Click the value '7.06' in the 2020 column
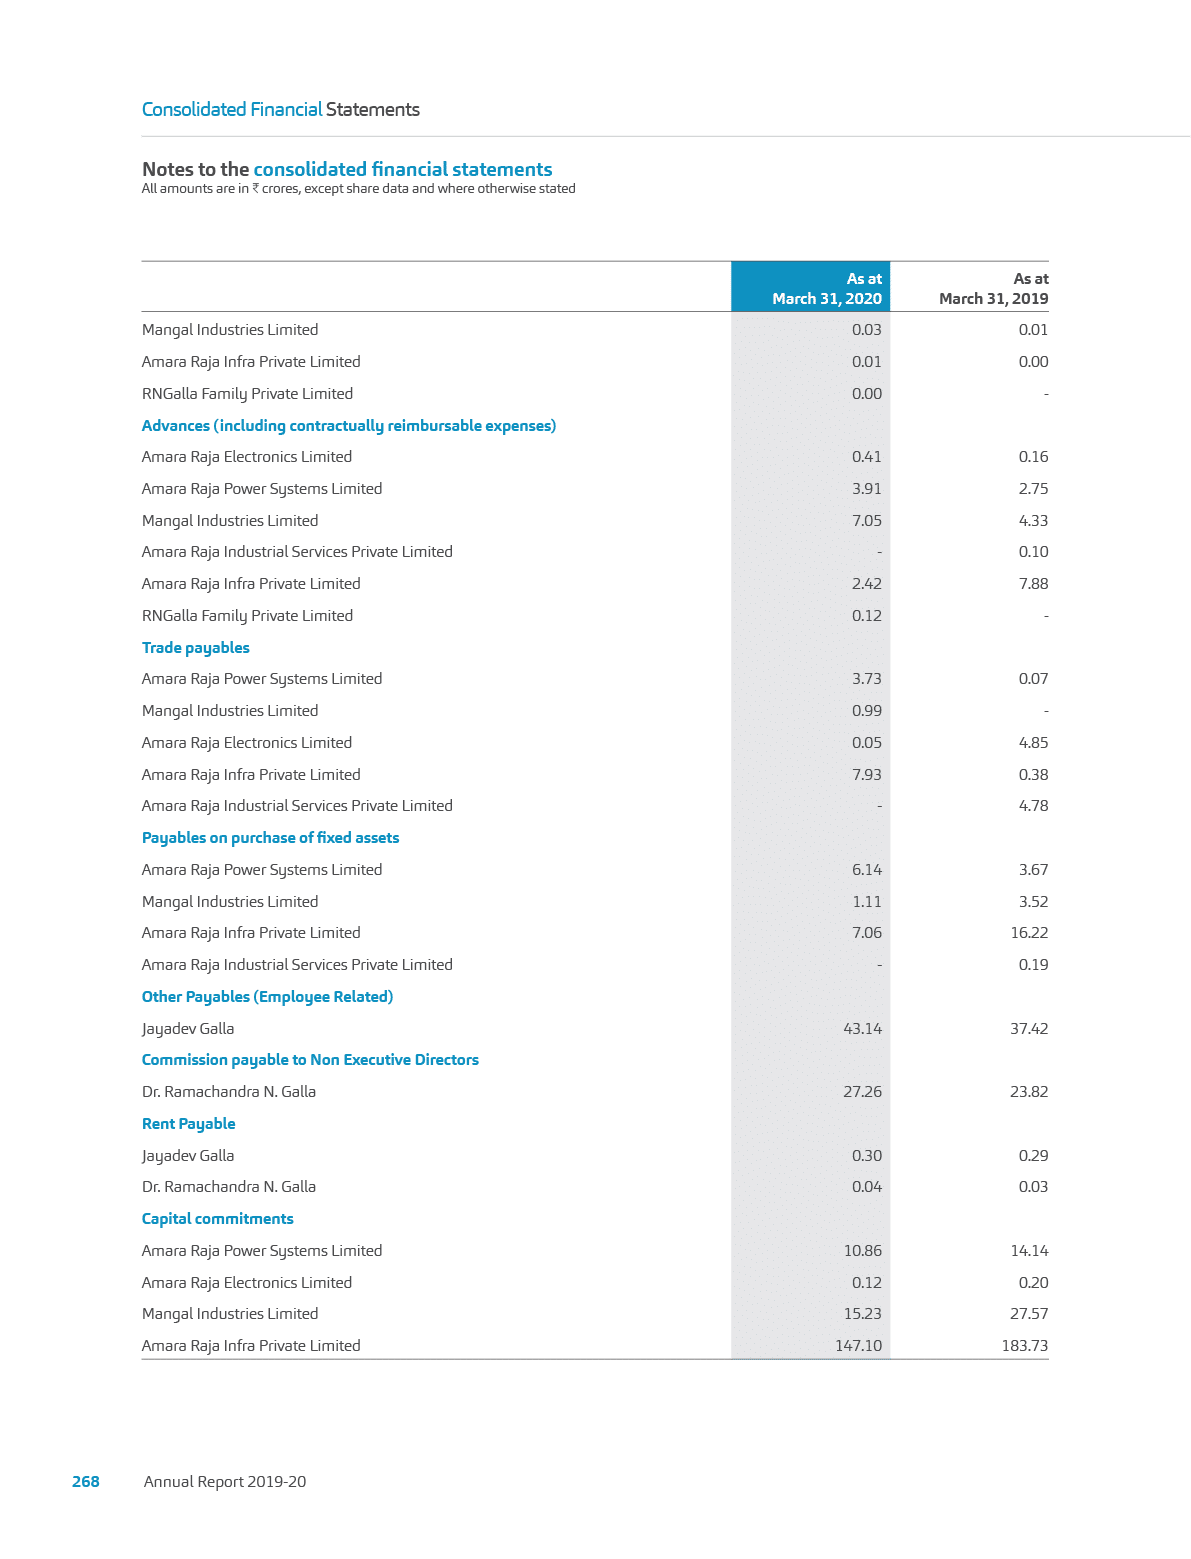 (867, 933)
